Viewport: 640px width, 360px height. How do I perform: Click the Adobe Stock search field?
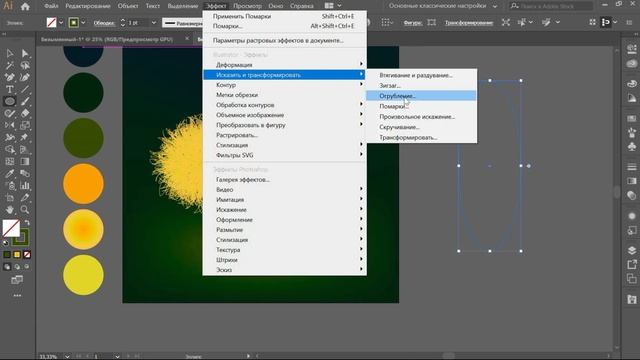(x=551, y=6)
